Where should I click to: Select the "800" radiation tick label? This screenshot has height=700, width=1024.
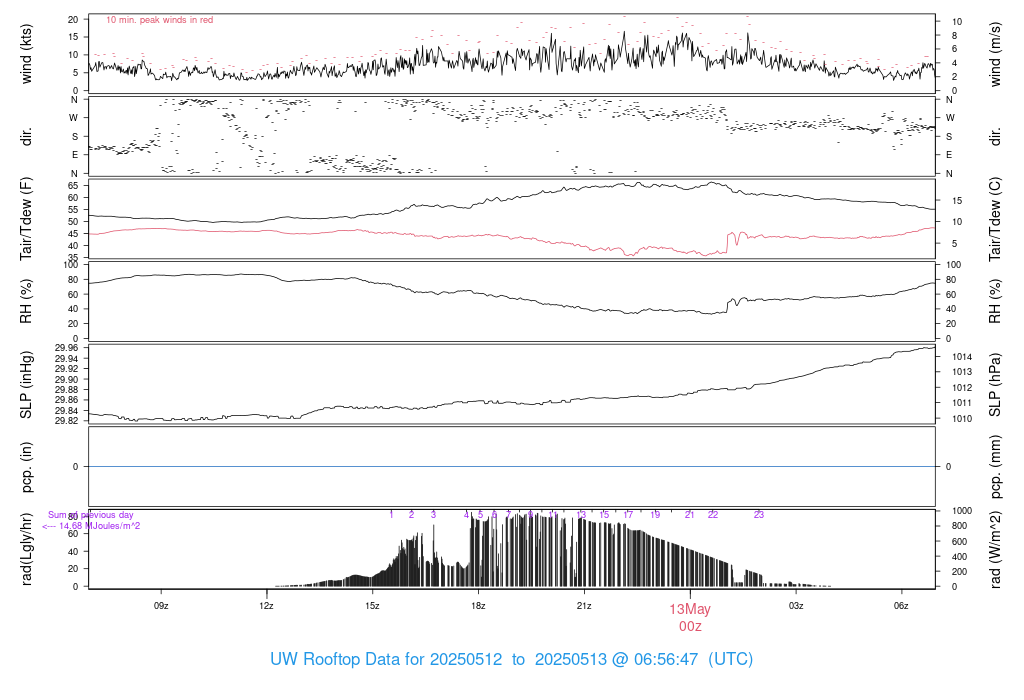pos(959,526)
